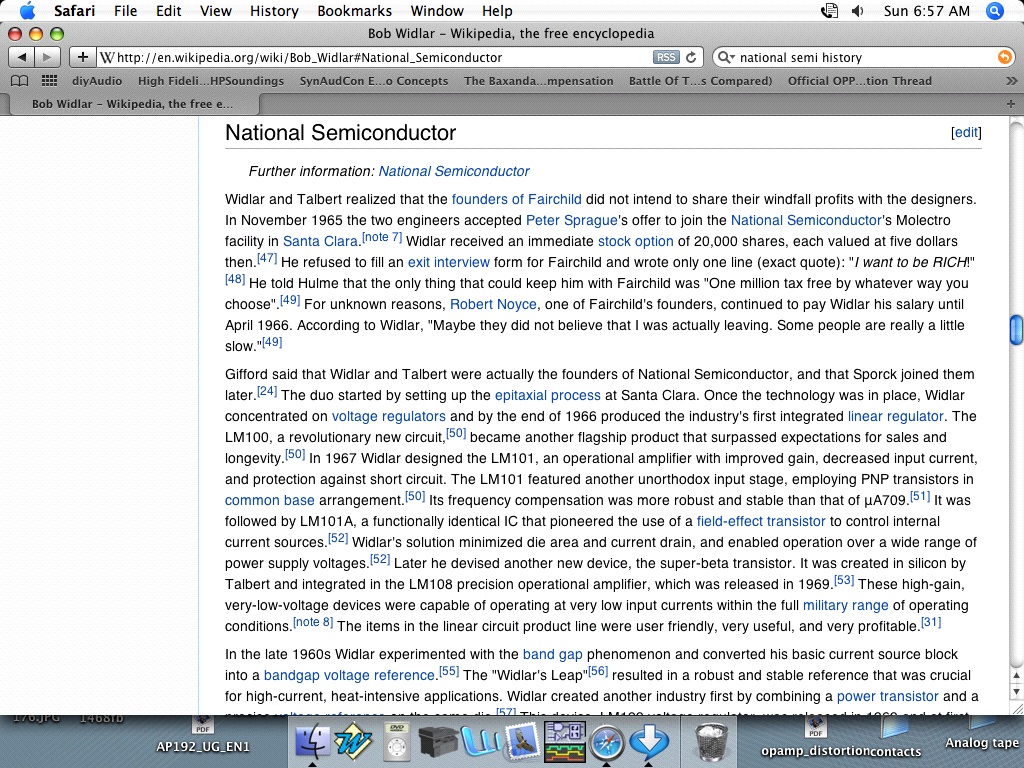Open the File menu
1024x768 pixels.
[125, 10]
